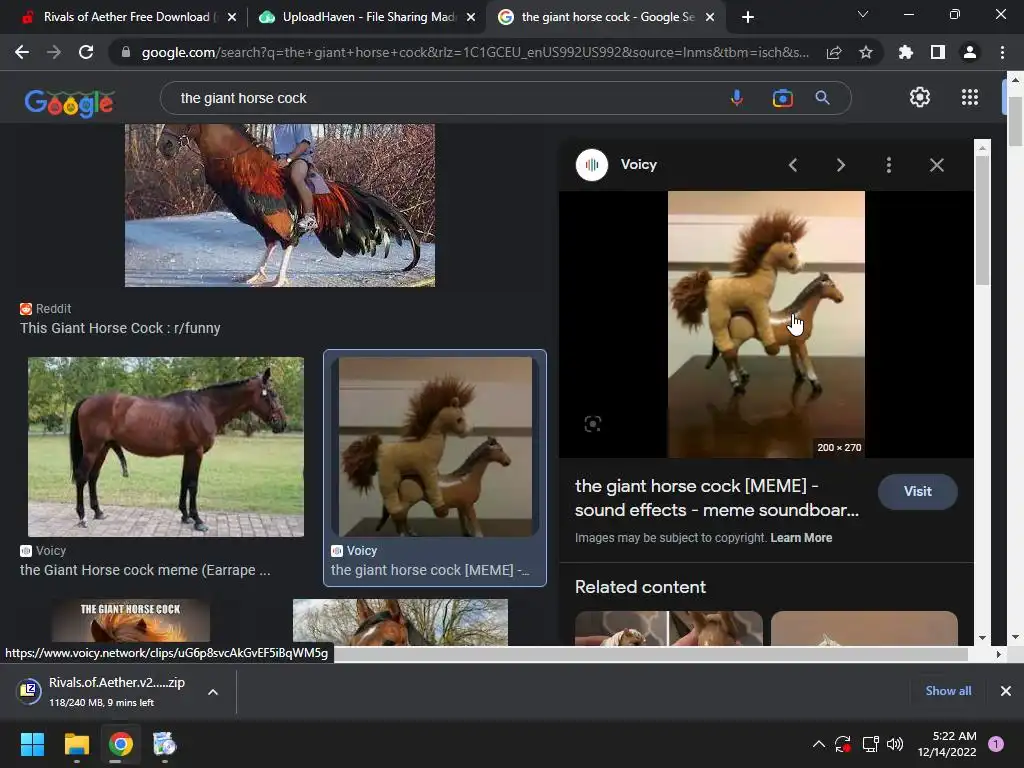Open the Giant Horse cock meme (Earrape result
Viewport: 1024px width, 768px height.
[x=145, y=570]
